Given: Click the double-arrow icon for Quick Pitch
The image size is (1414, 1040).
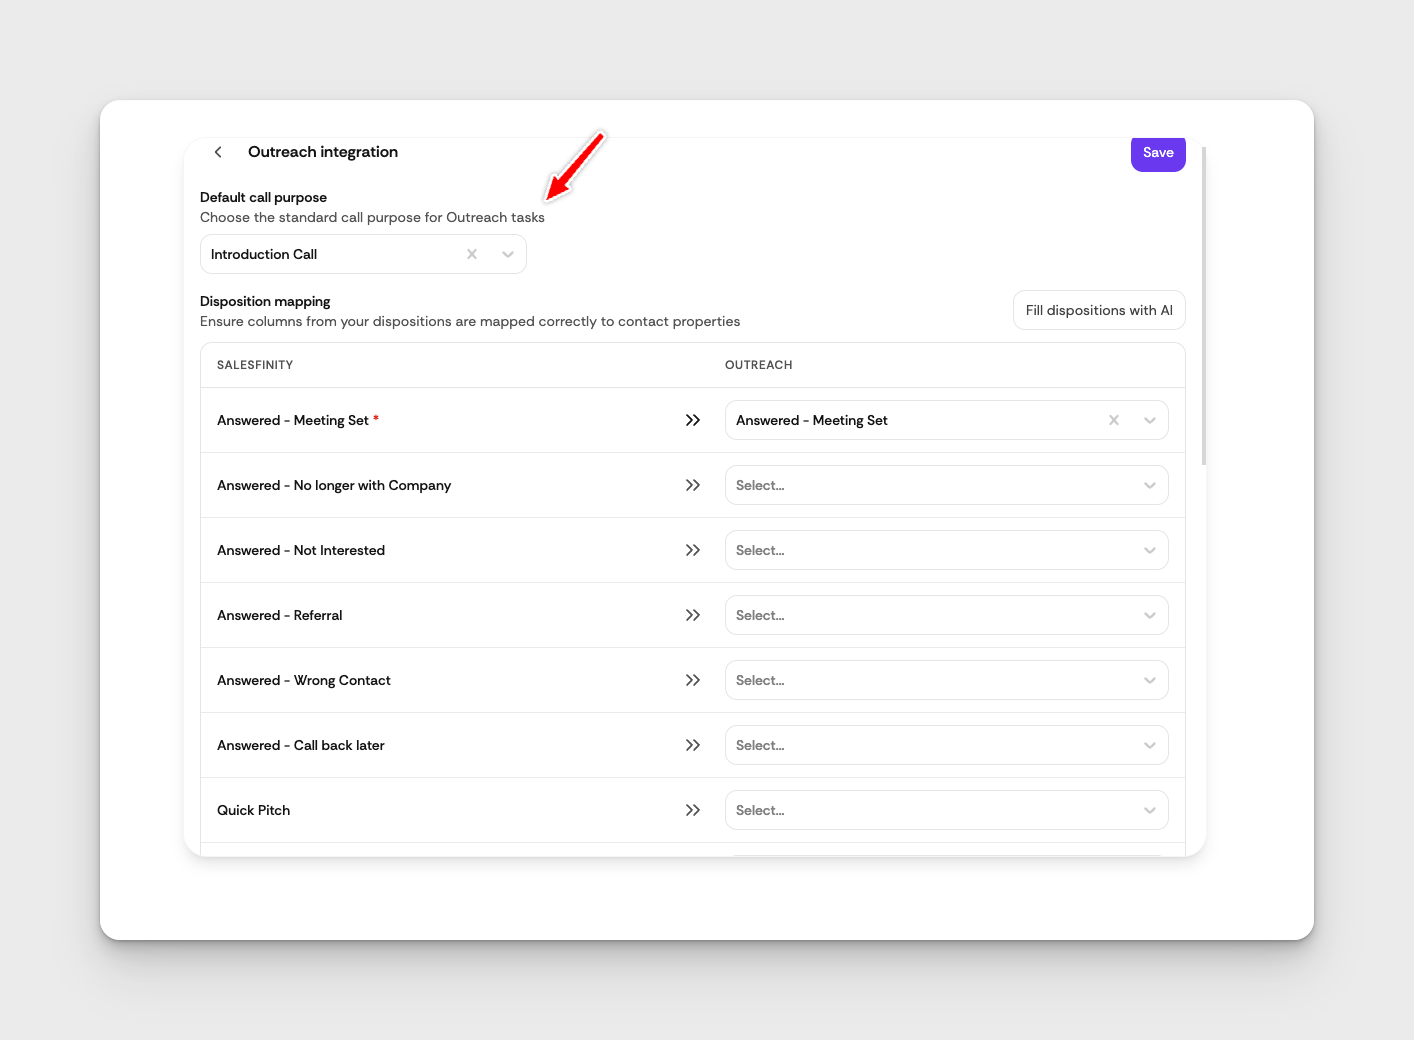Looking at the screenshot, I should point(693,810).
